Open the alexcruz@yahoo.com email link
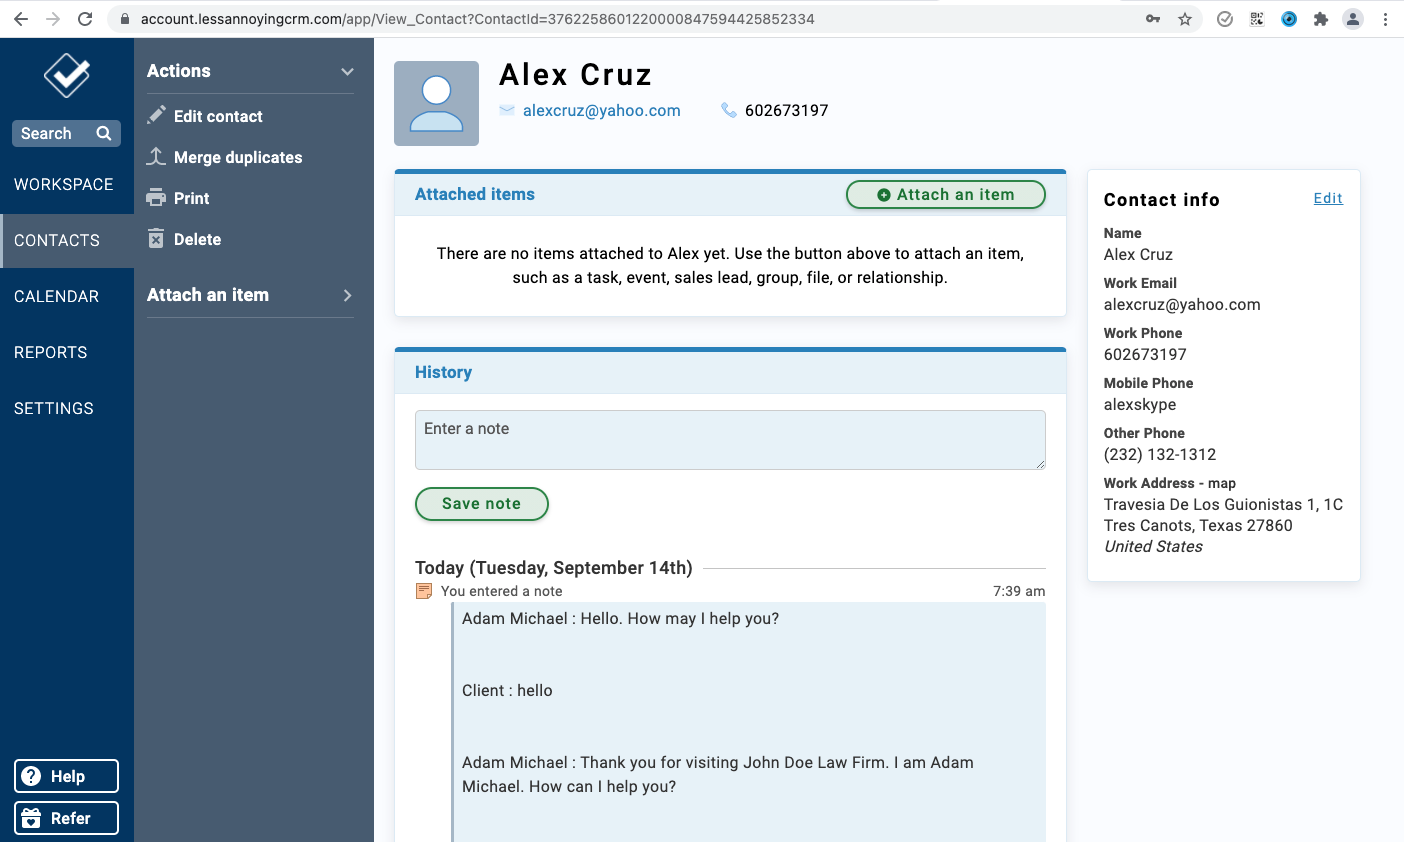The height and width of the screenshot is (842, 1404). tap(602, 110)
